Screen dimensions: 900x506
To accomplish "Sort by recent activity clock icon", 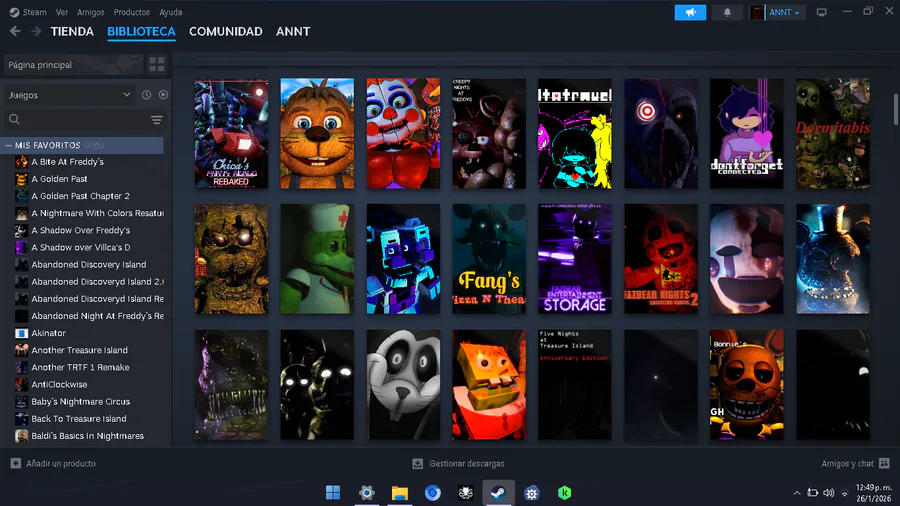I will [x=146, y=95].
